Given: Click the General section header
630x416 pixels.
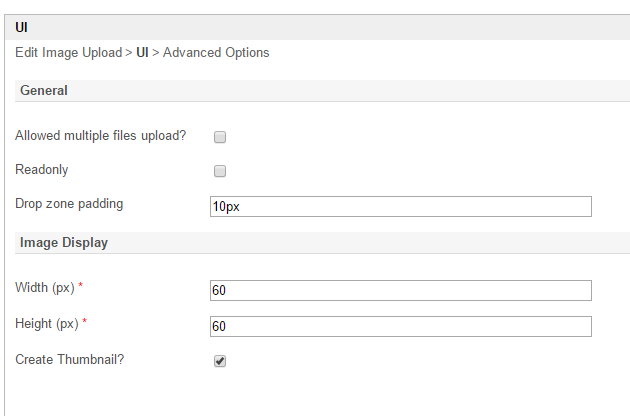Looking at the screenshot, I should pyautogui.click(x=44, y=91).
